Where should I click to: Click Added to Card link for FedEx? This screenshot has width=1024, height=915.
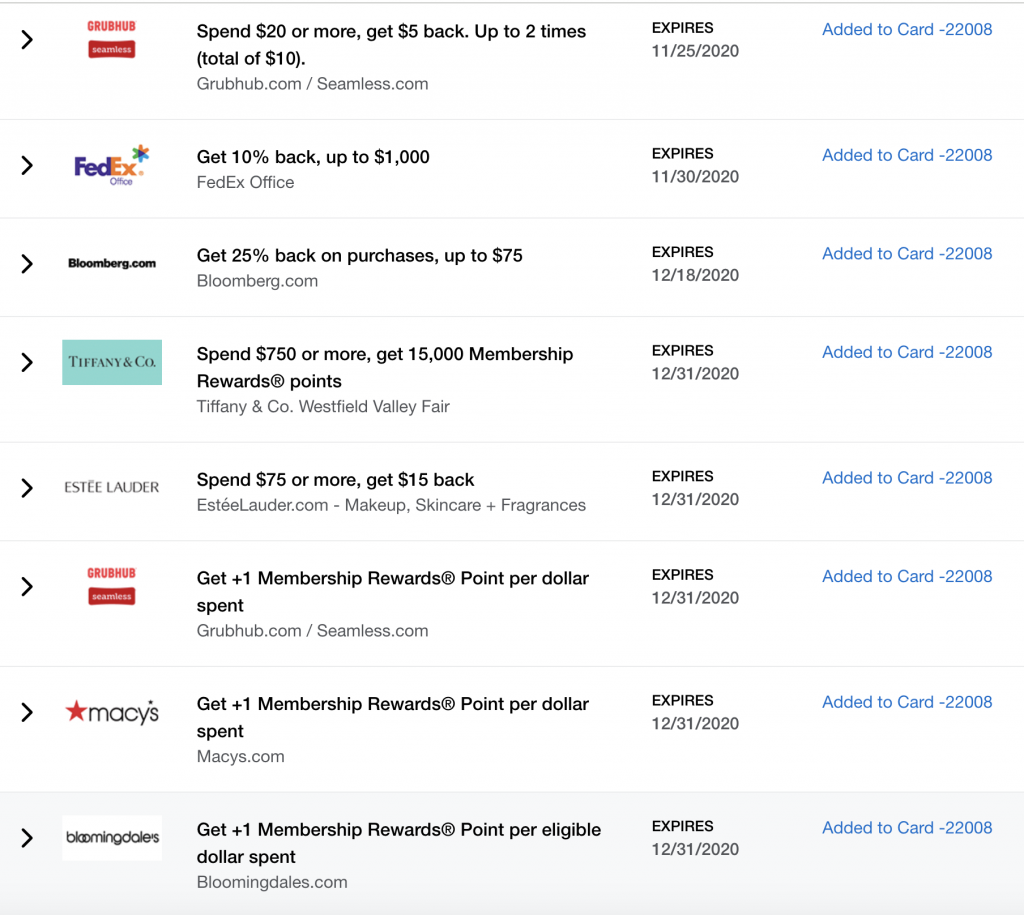click(x=907, y=155)
